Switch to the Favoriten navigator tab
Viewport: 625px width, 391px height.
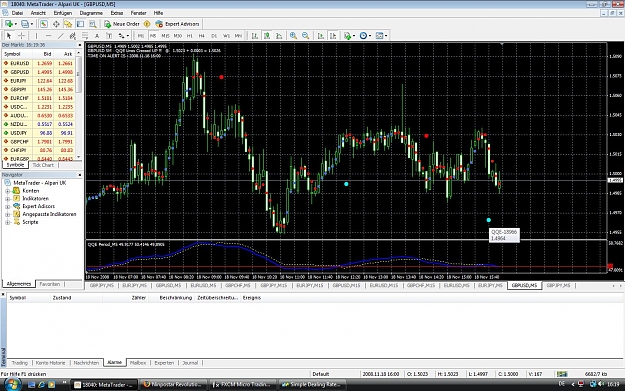(49, 284)
